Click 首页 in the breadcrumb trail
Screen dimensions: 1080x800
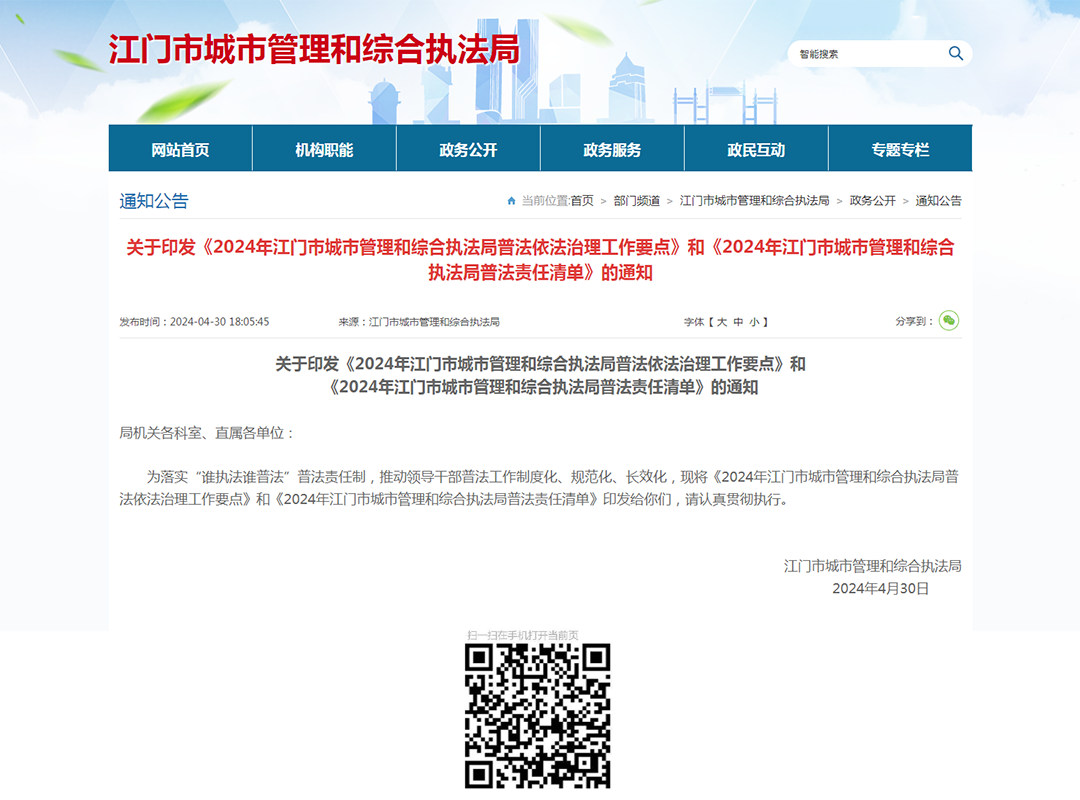coord(583,200)
